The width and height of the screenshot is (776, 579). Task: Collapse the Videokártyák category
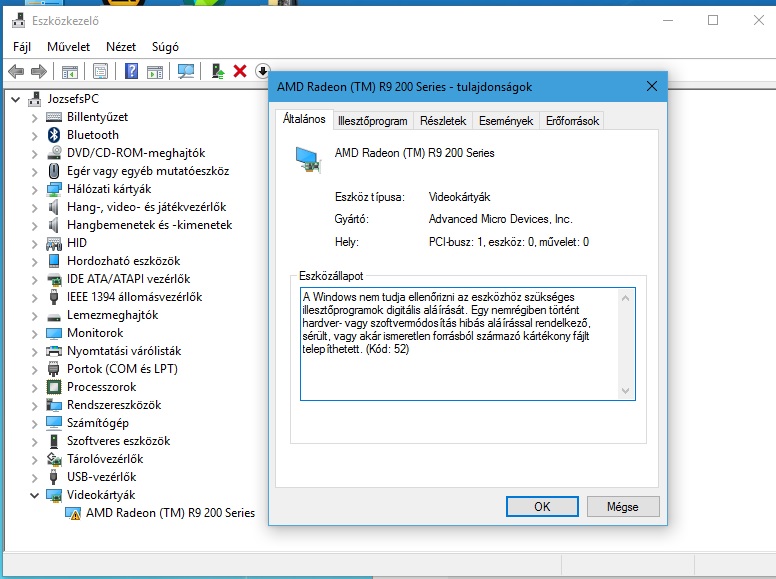pyautogui.click(x=34, y=495)
